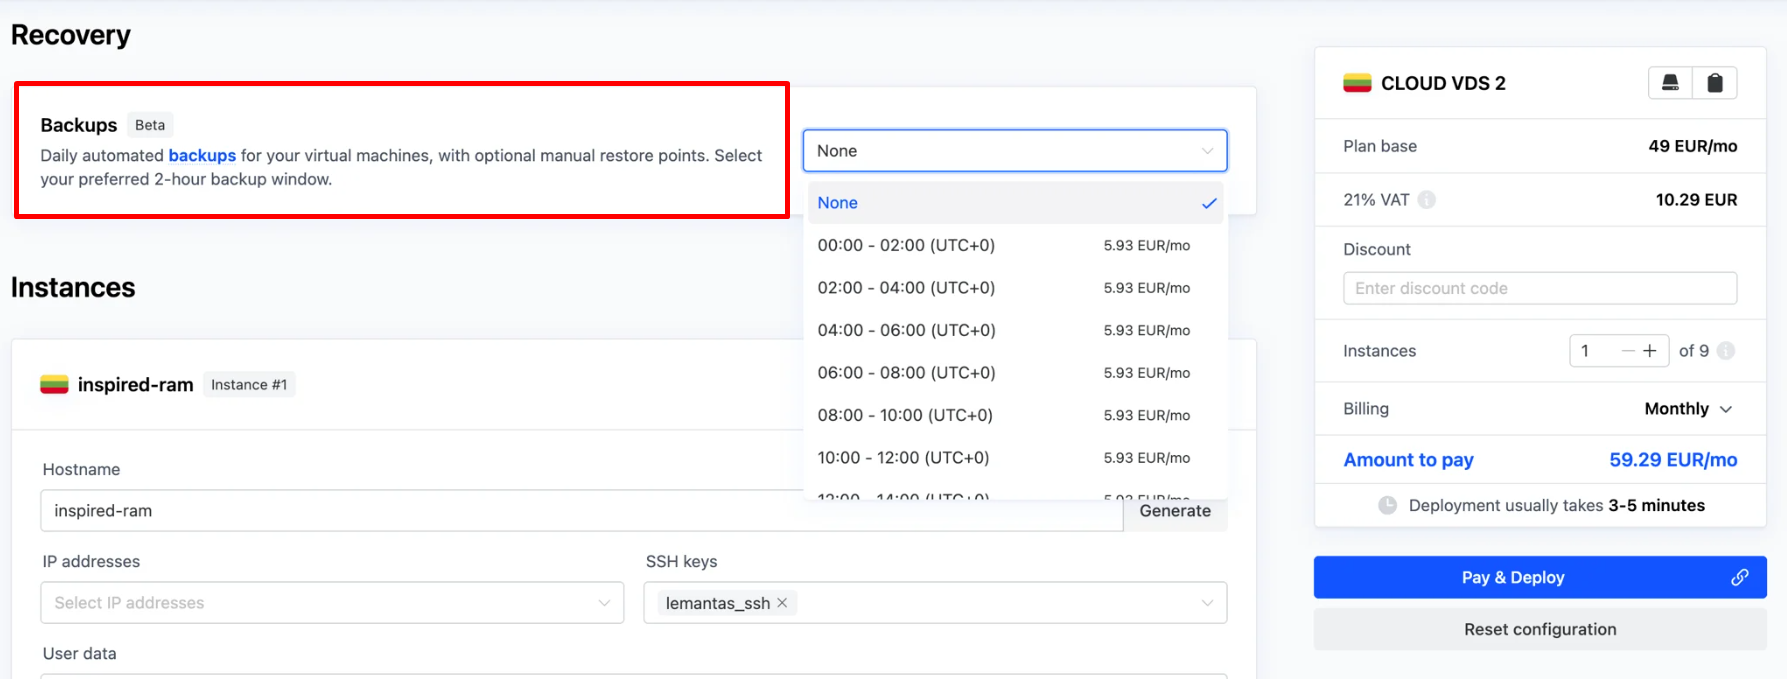Screen dimensions: 1787x679
Task: Click the server drive icon beside CLOUD VDS 2
Action: click(x=1670, y=83)
